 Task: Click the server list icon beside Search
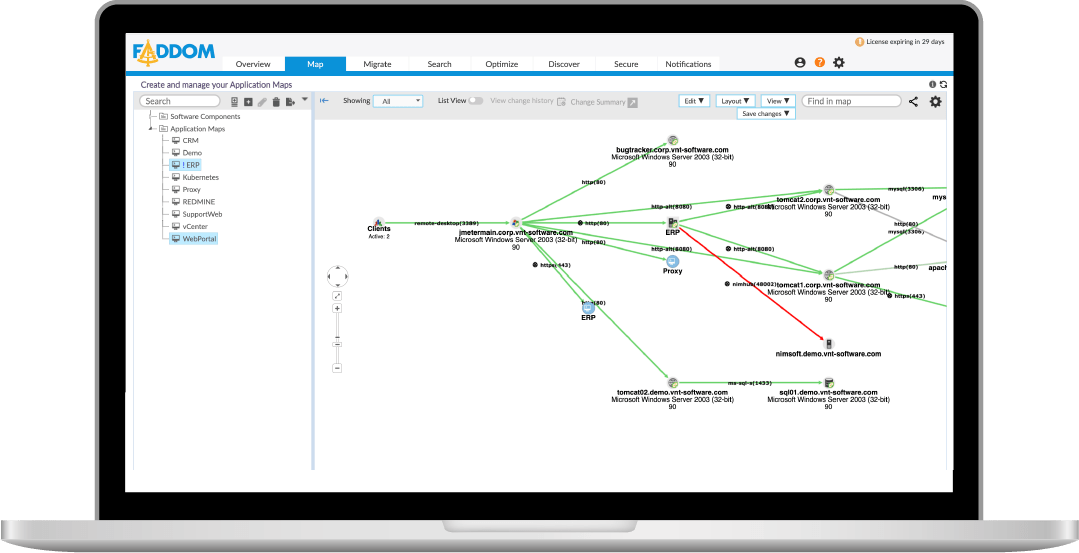click(234, 102)
